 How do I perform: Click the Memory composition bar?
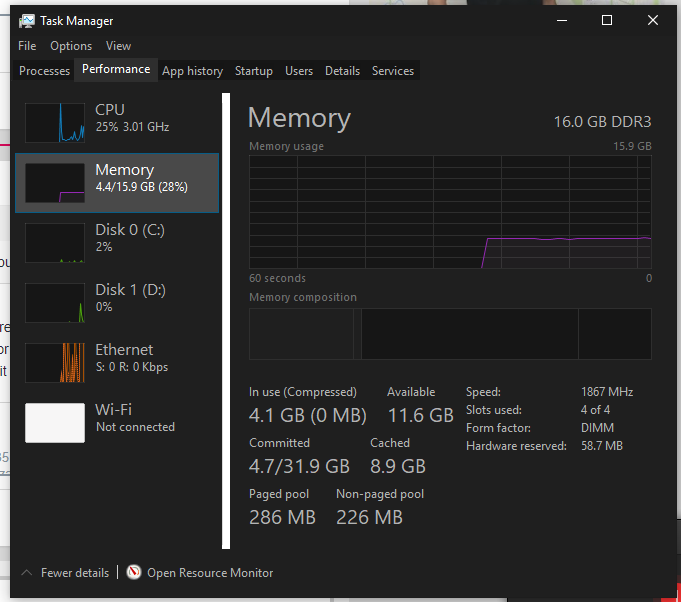[x=450, y=334]
